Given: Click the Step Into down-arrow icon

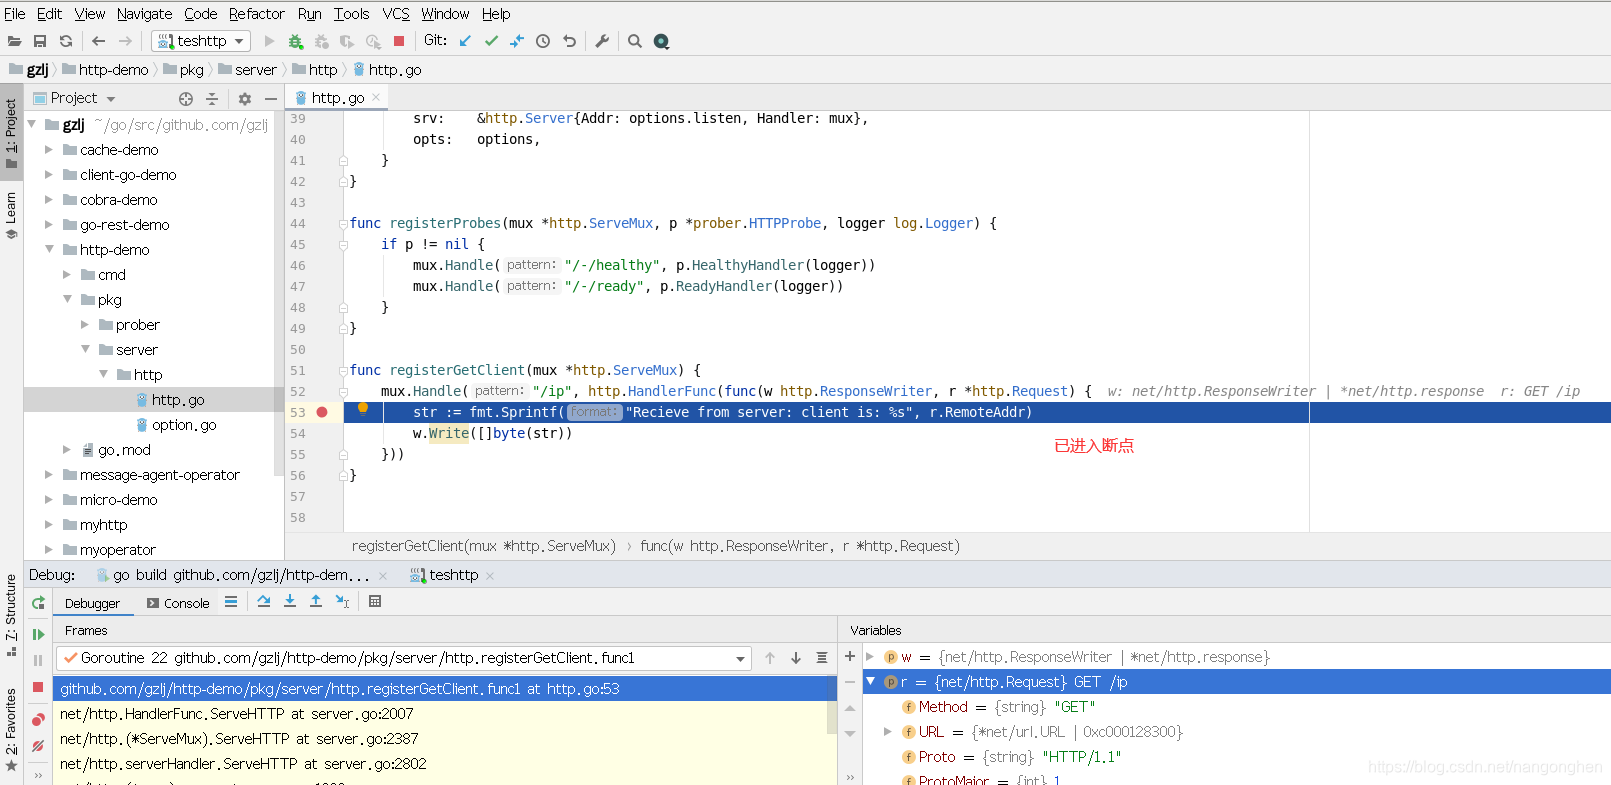Looking at the screenshot, I should tap(290, 602).
